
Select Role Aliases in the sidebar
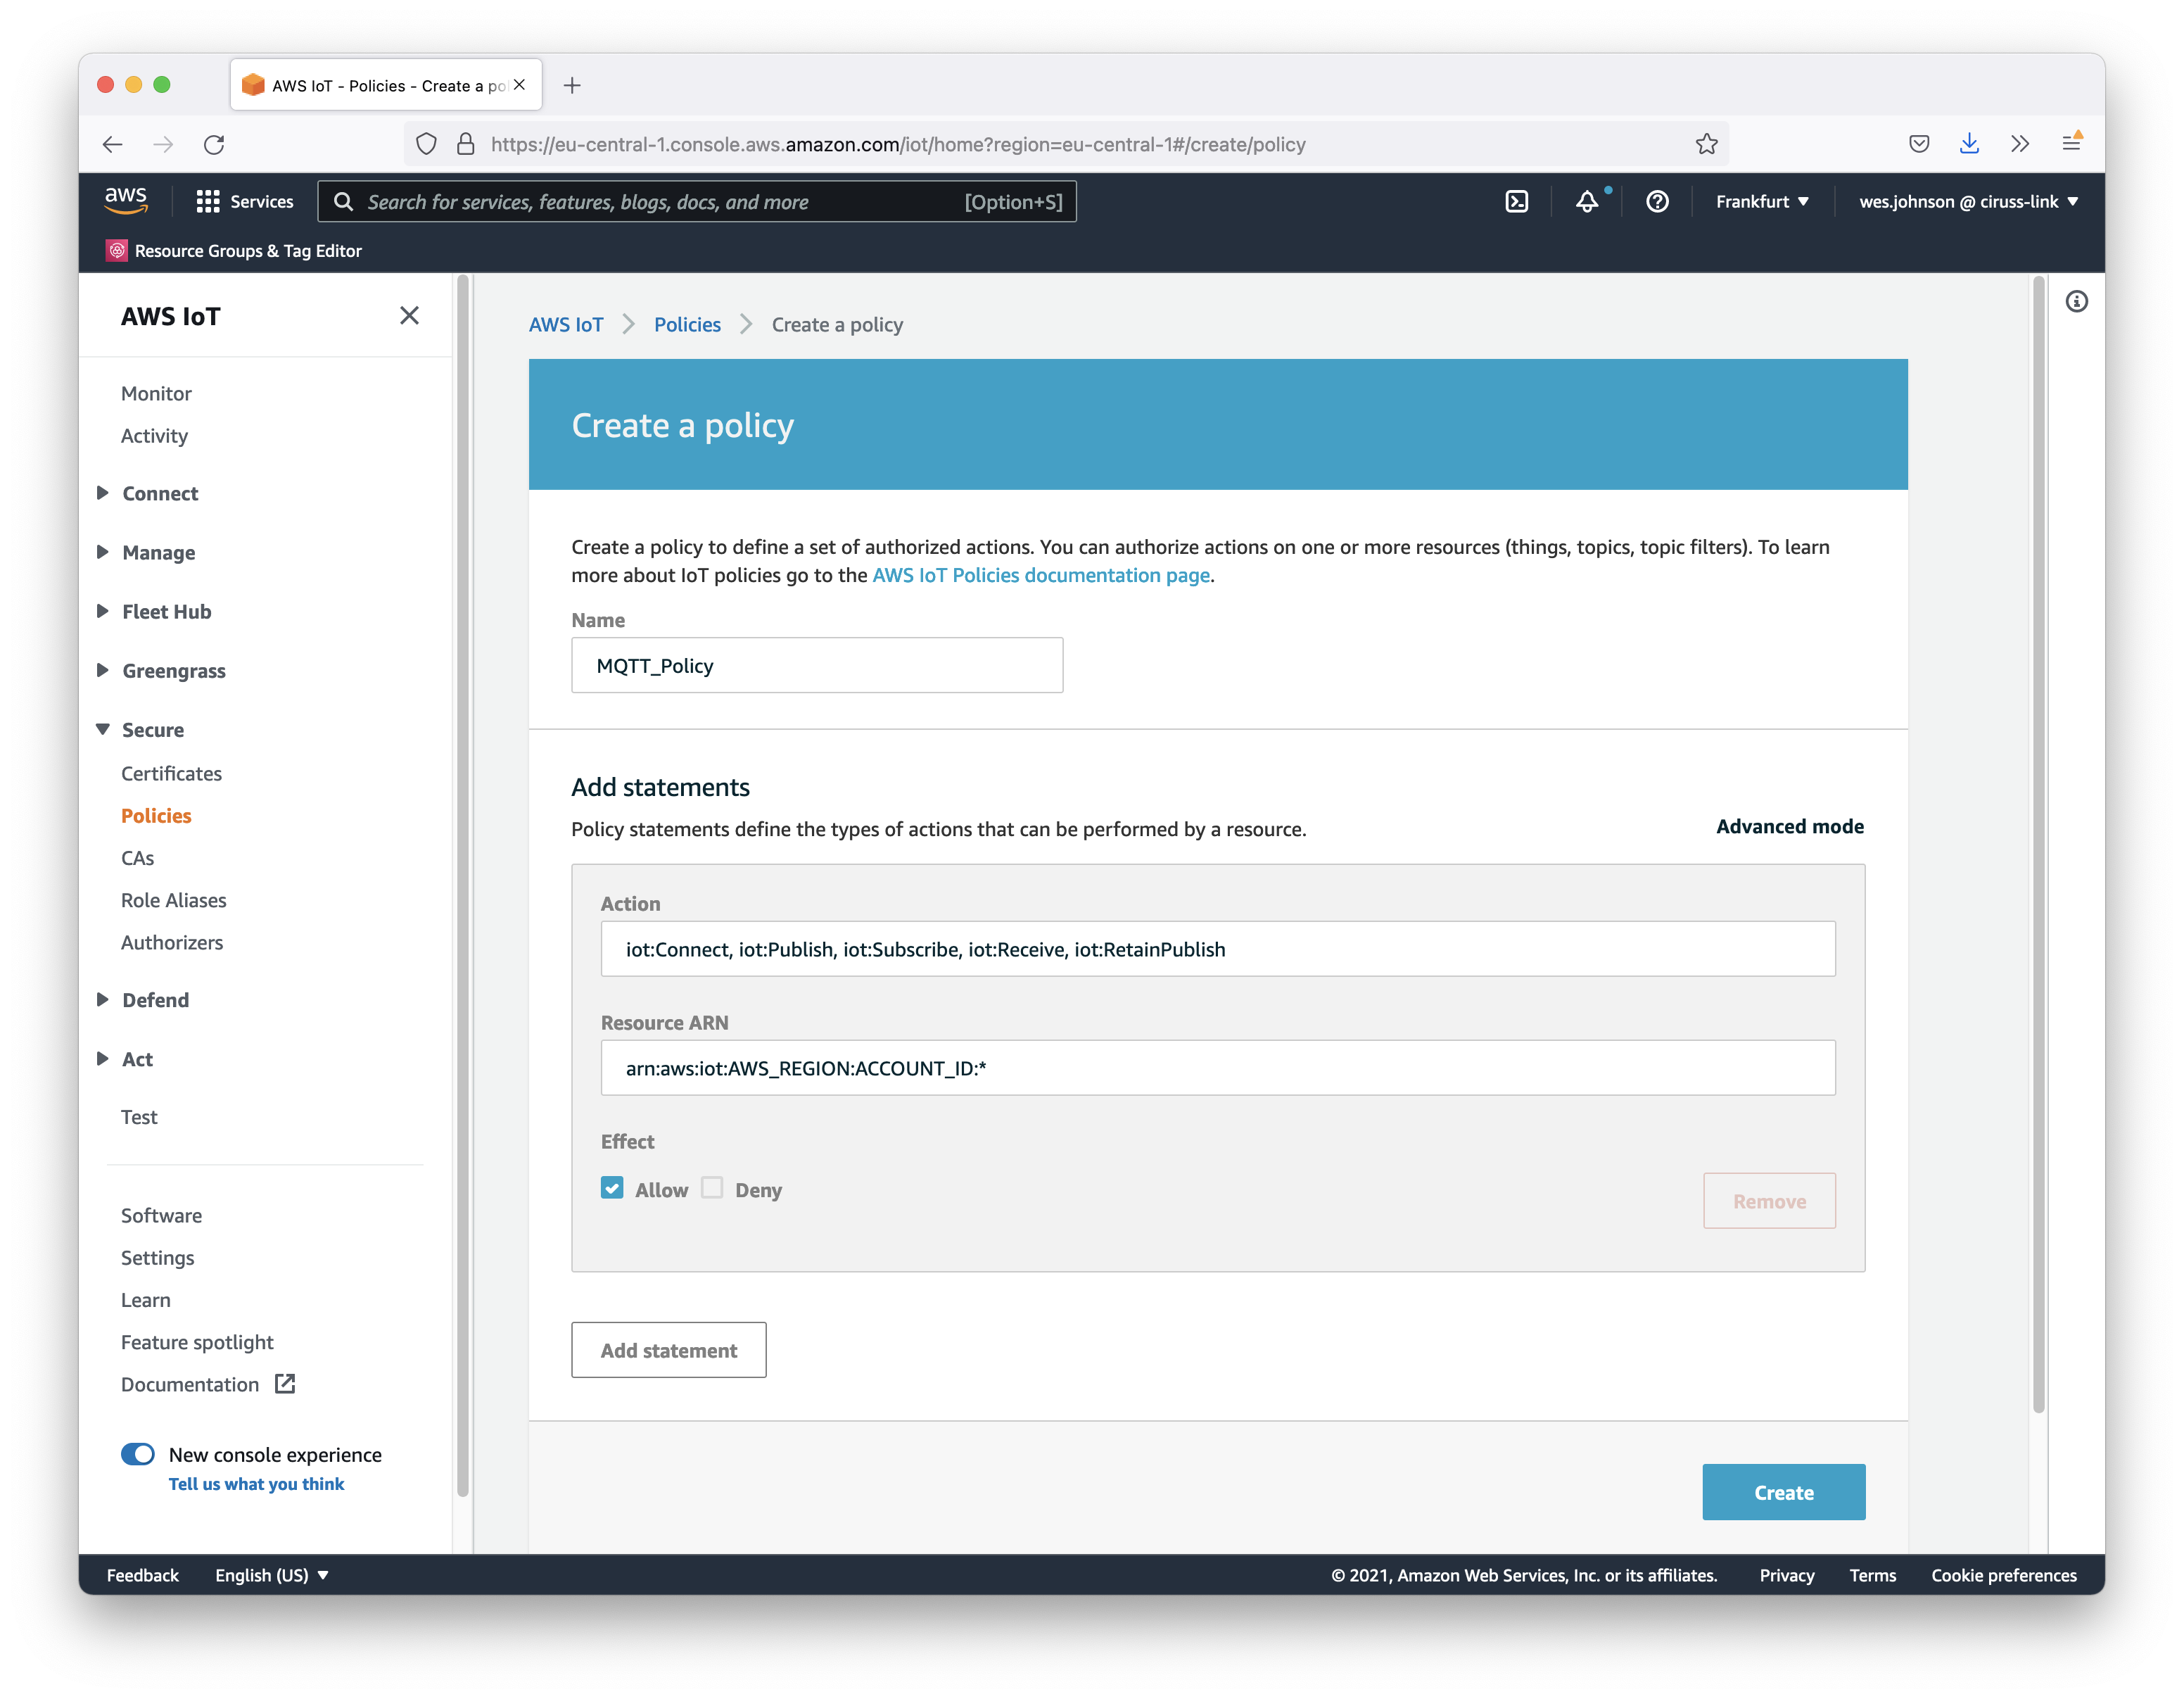coord(174,900)
